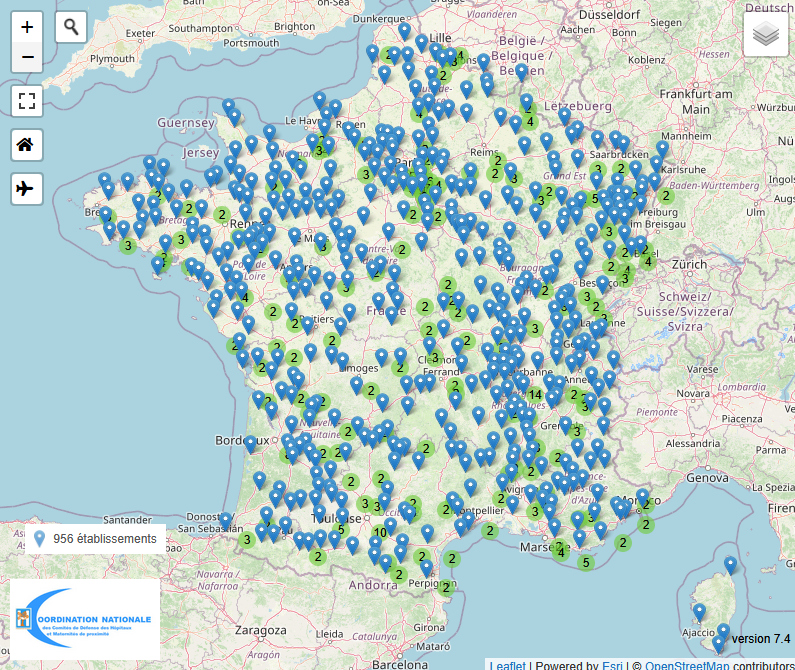
Task: Expand the cluster of 5 east of Marseille
Action: 585,562
